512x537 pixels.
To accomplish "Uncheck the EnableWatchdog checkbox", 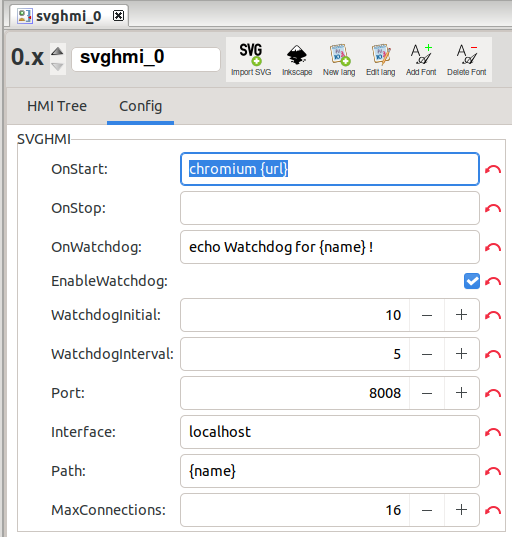I will click(x=472, y=281).
